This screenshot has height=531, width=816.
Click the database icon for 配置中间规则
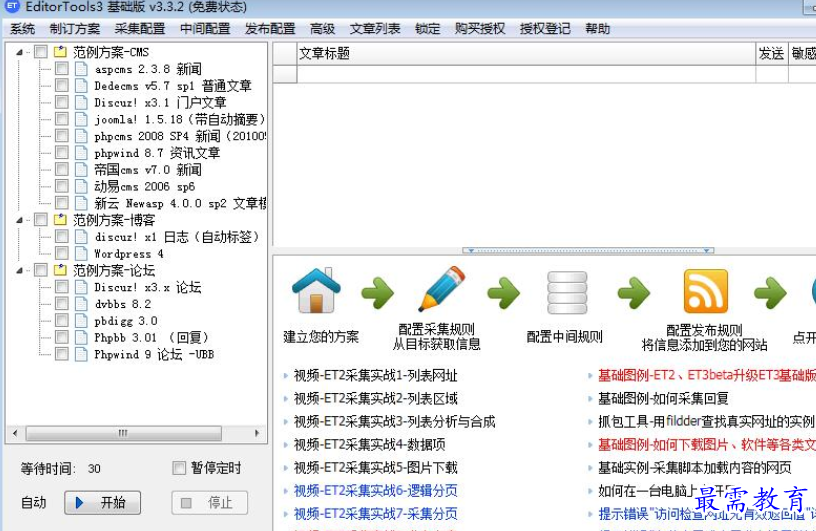tap(567, 292)
